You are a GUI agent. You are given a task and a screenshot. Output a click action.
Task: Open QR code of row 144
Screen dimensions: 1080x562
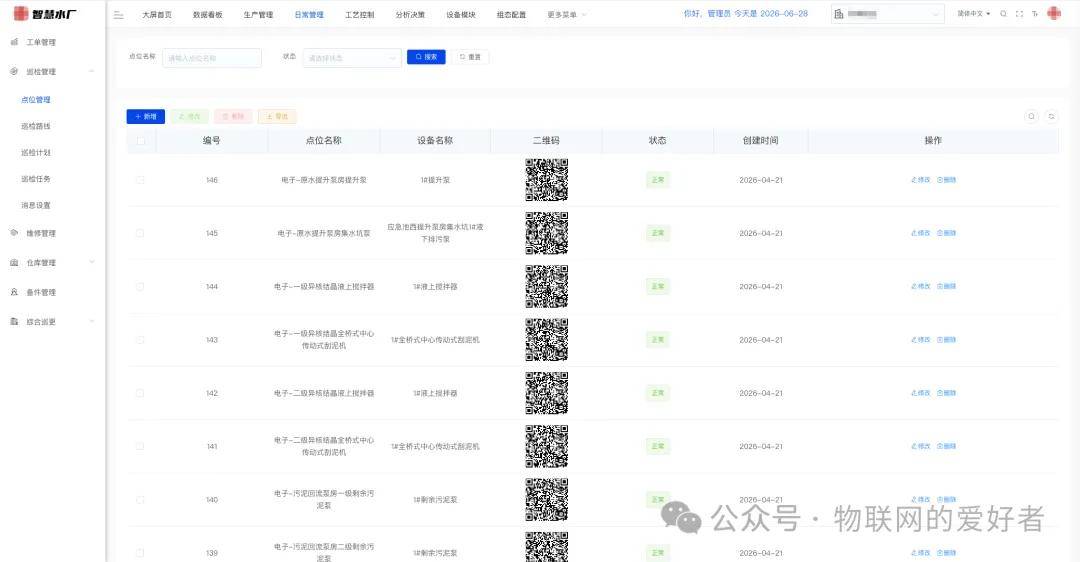point(547,287)
